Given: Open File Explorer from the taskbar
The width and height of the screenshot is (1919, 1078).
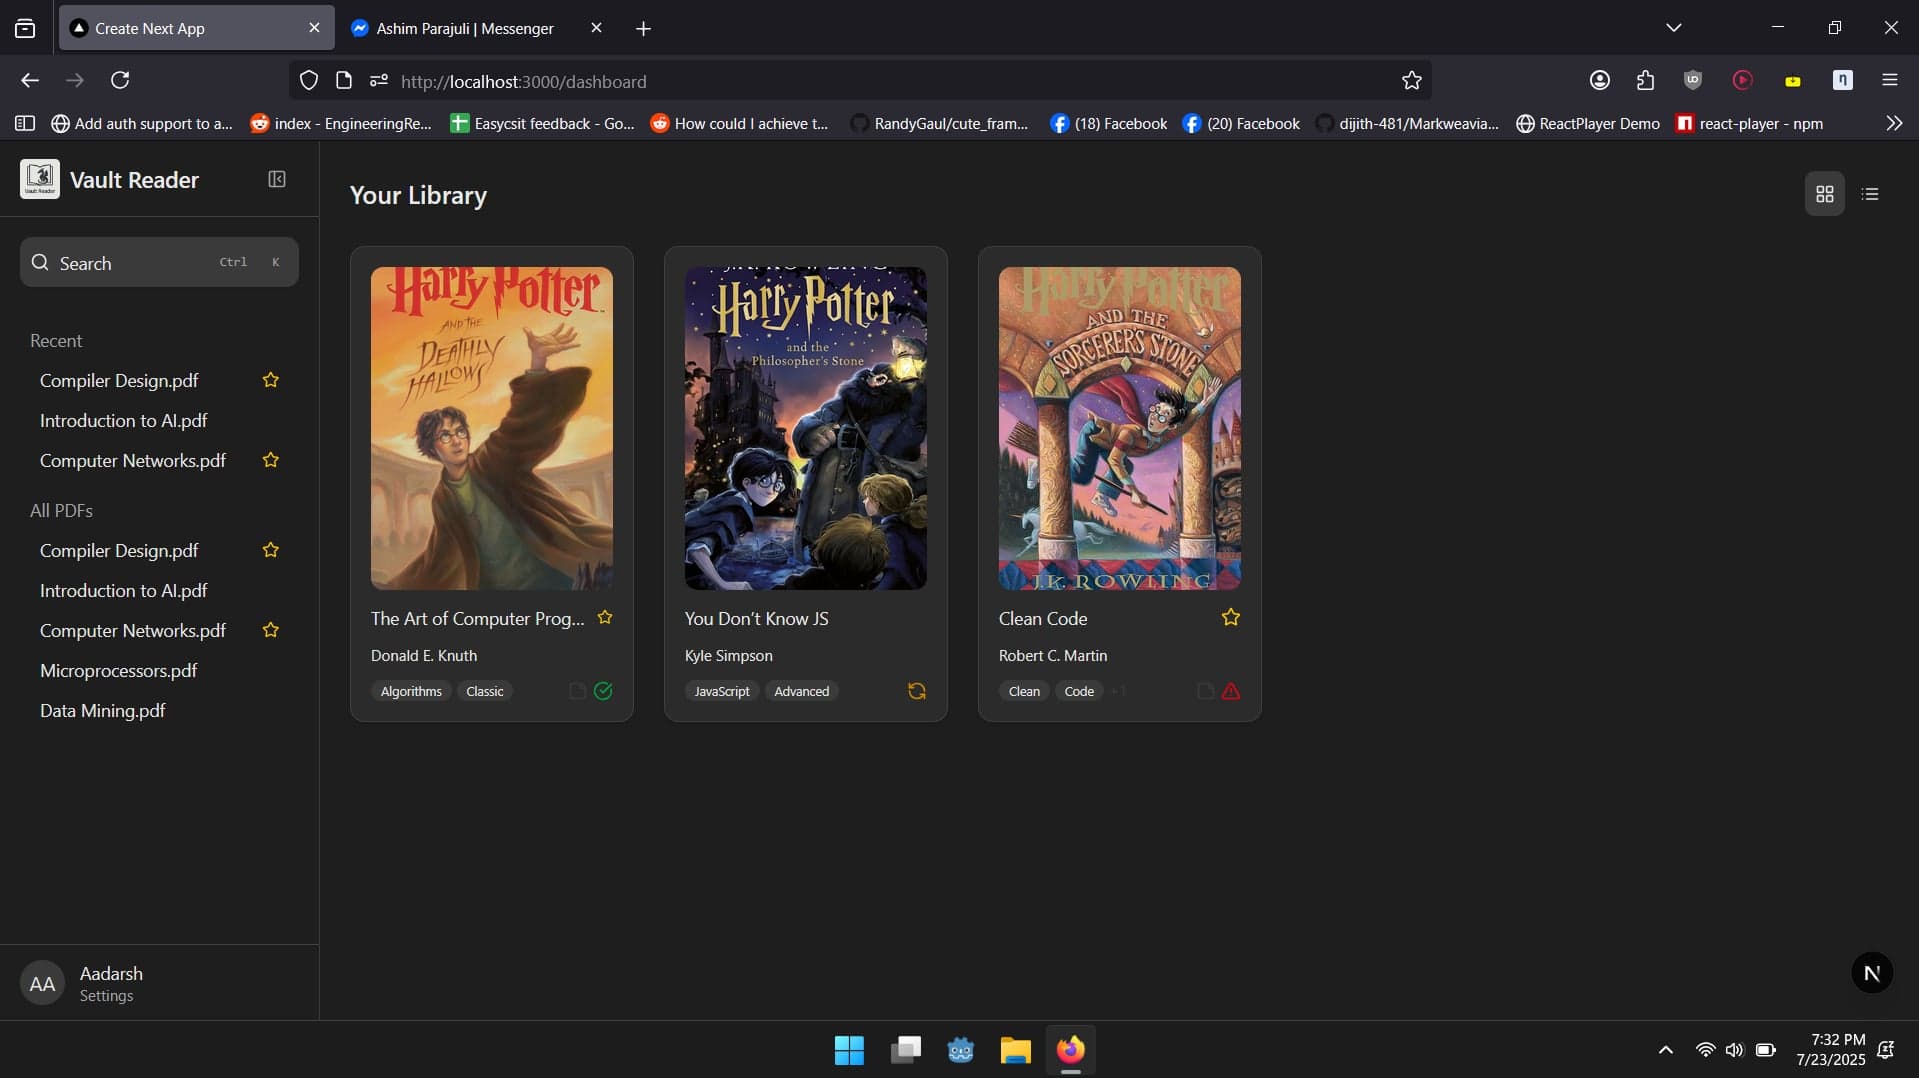Looking at the screenshot, I should point(1015,1050).
